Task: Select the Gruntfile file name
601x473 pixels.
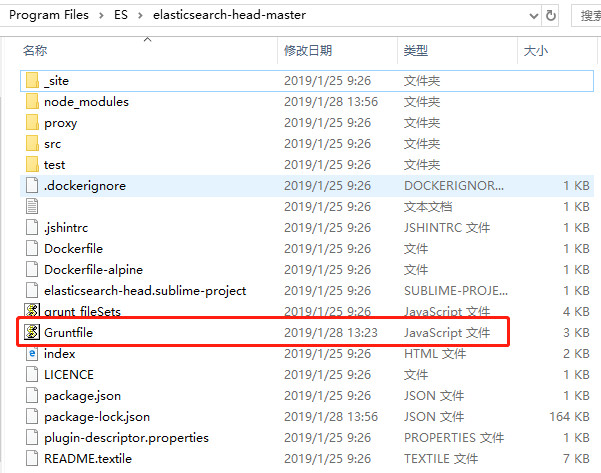Action: [x=68, y=332]
